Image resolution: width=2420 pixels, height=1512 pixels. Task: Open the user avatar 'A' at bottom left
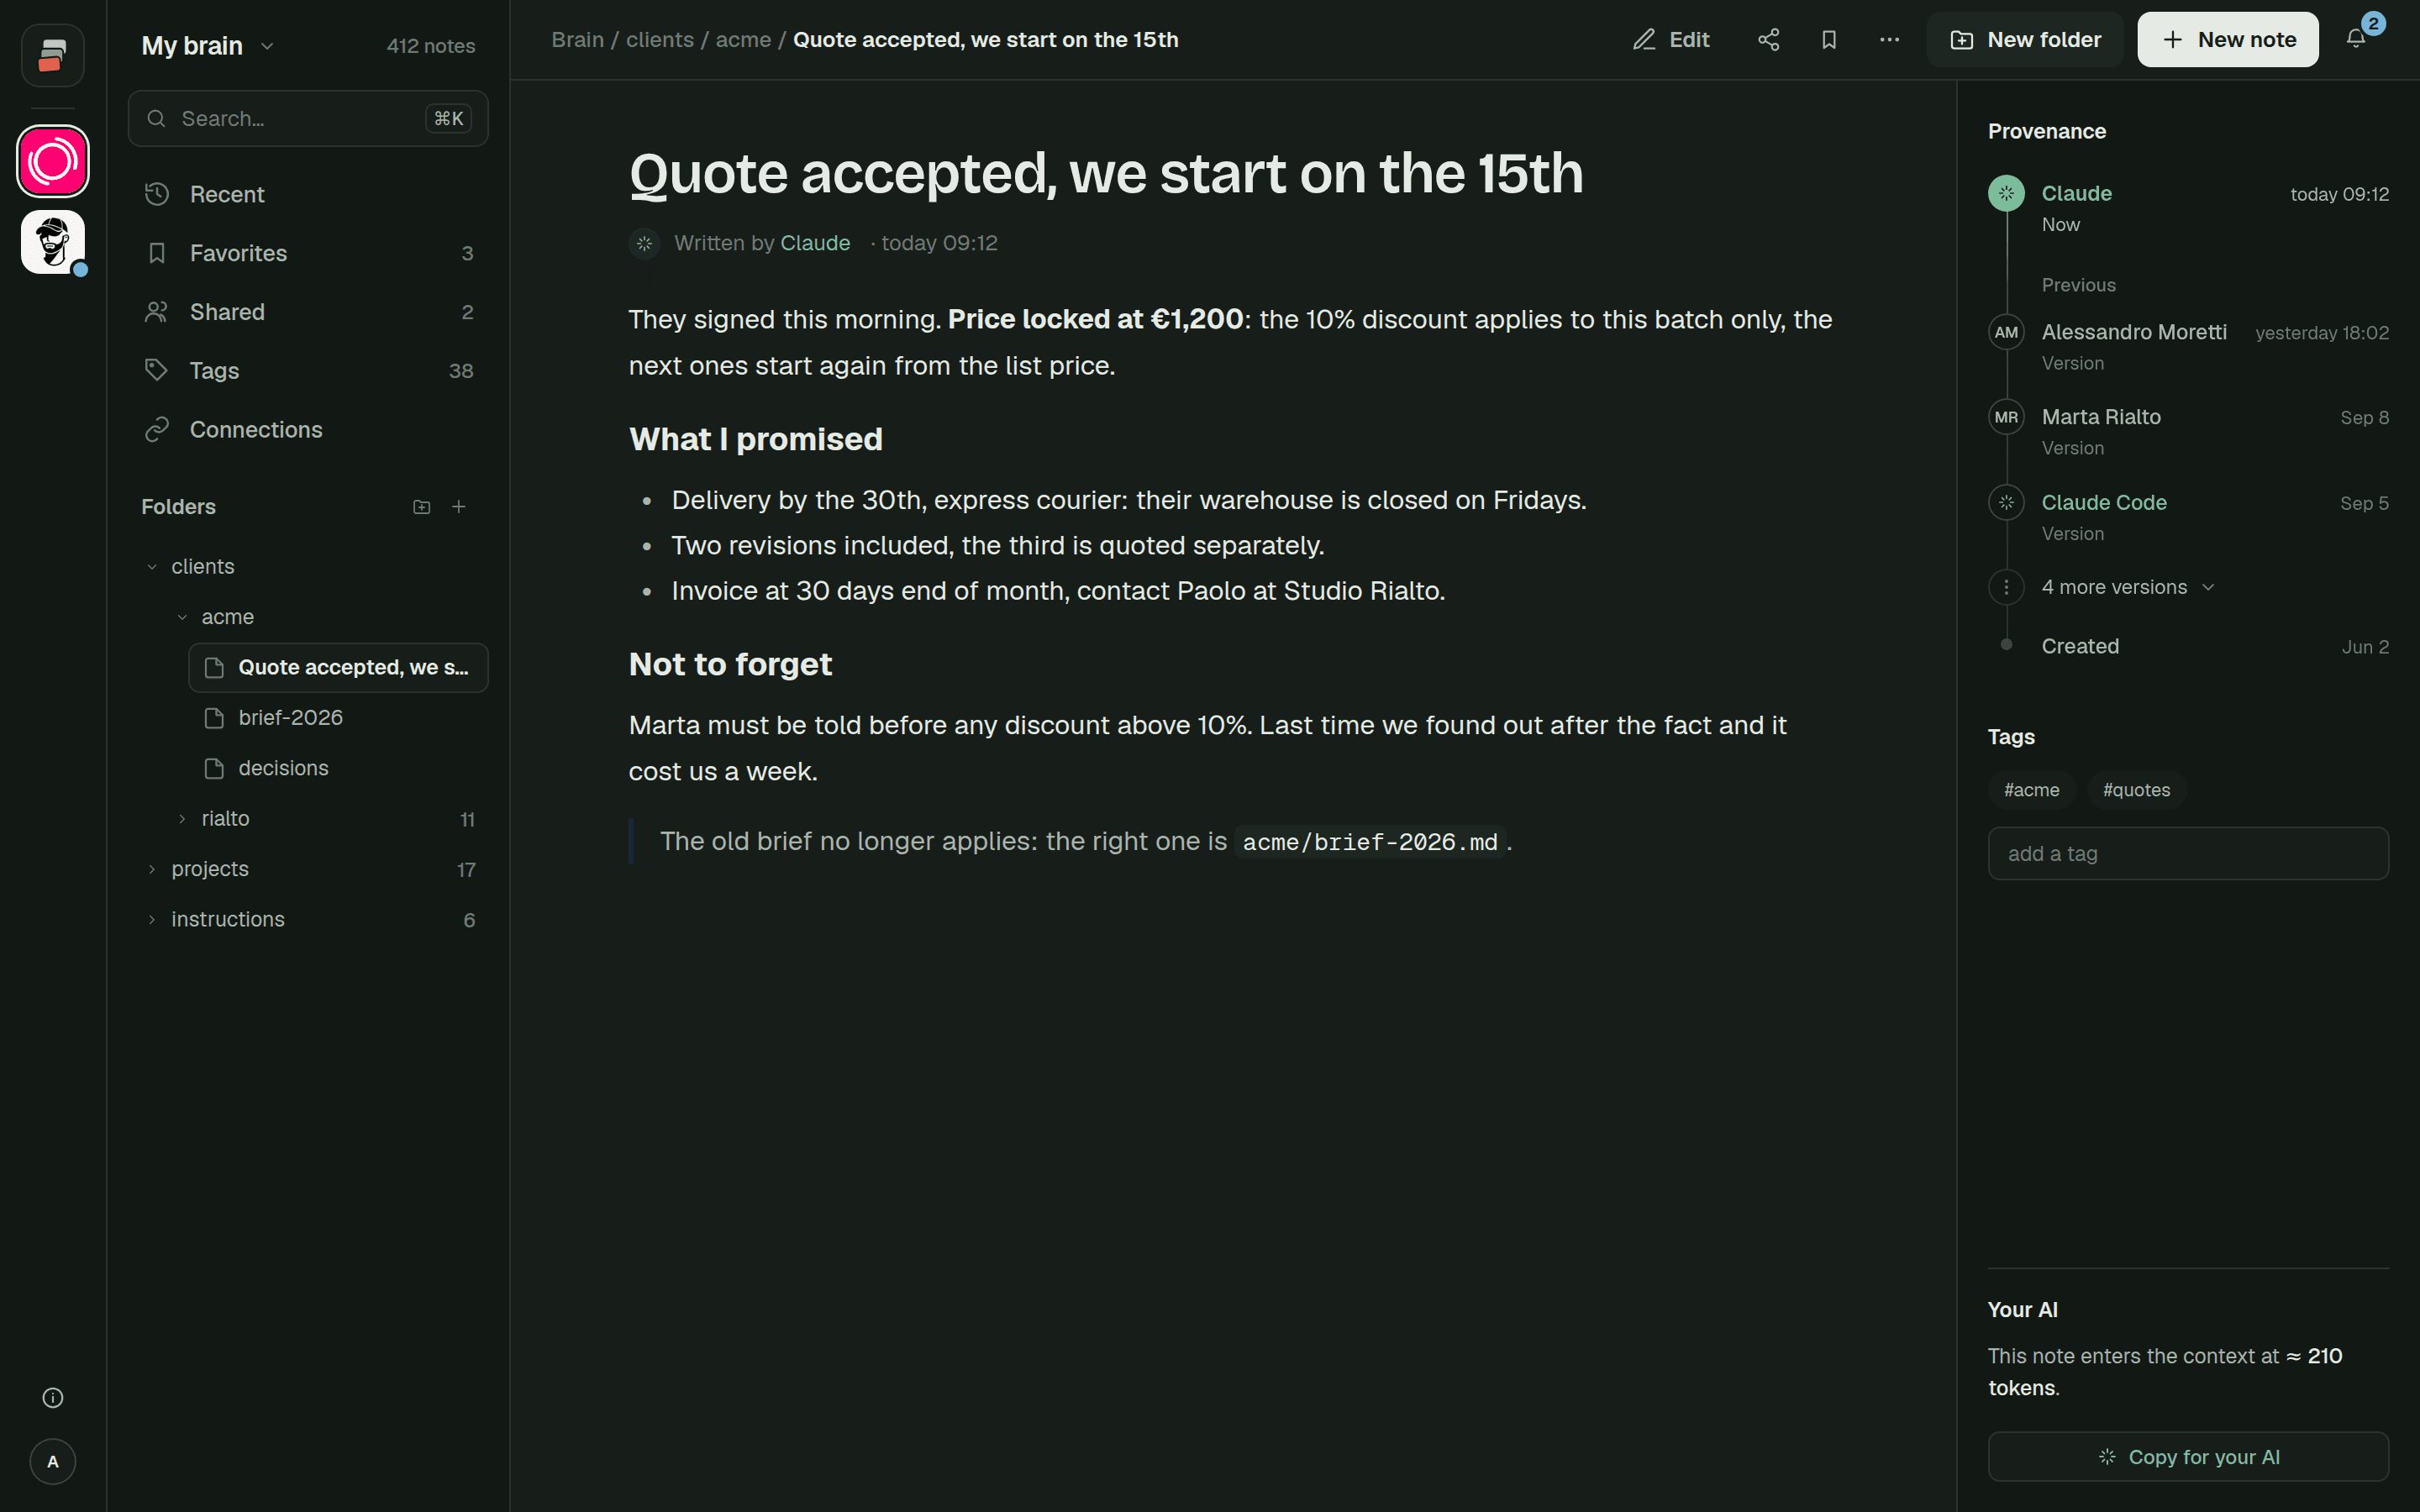(53, 1462)
